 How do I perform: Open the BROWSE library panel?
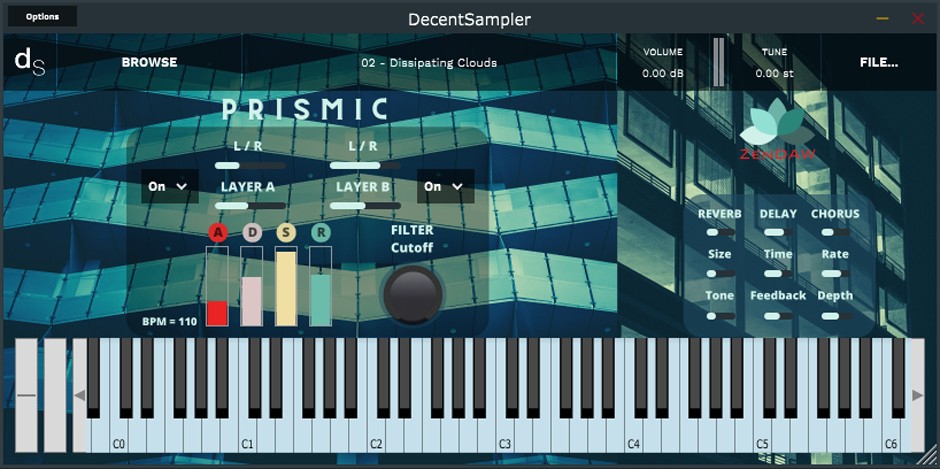(x=149, y=62)
